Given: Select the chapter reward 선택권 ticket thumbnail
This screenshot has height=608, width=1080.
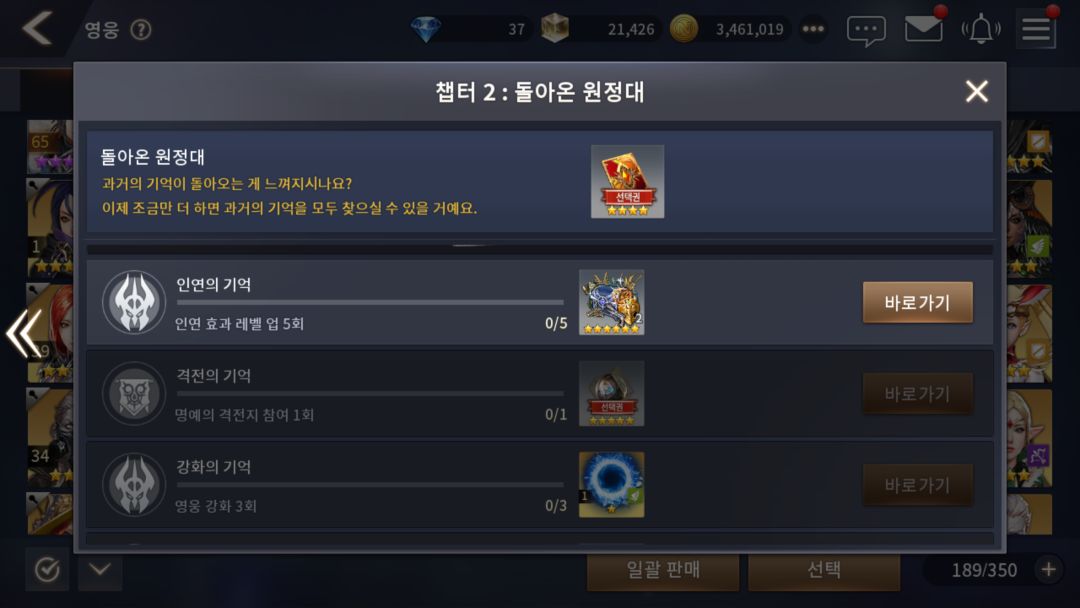Looking at the screenshot, I should point(627,182).
